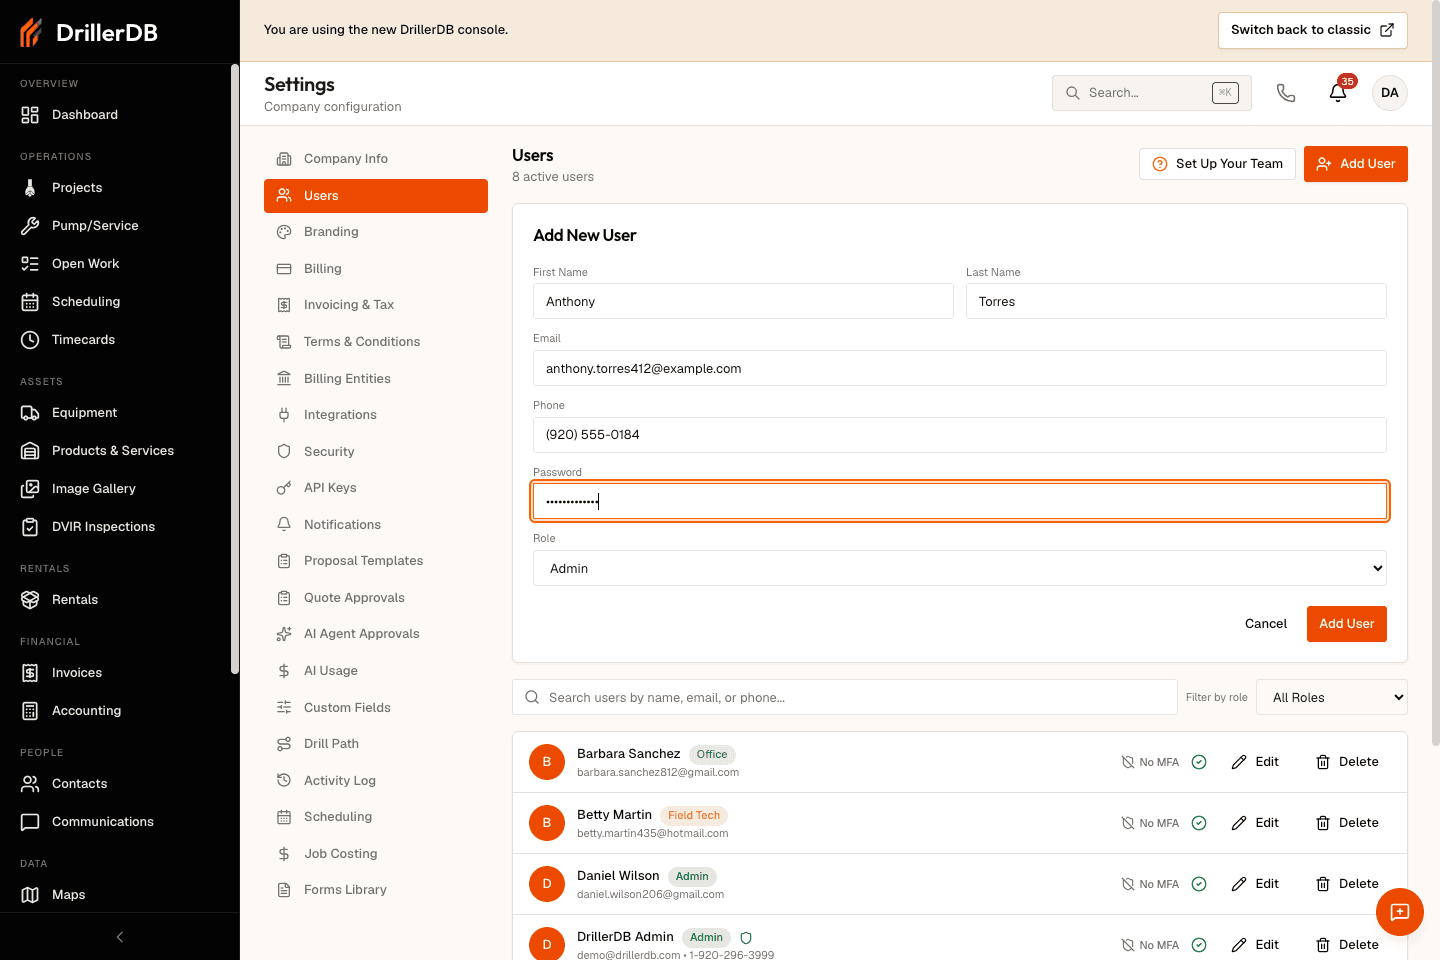The width and height of the screenshot is (1440, 960).
Task: Open Communications in the sidebar
Action: [x=115, y=822]
